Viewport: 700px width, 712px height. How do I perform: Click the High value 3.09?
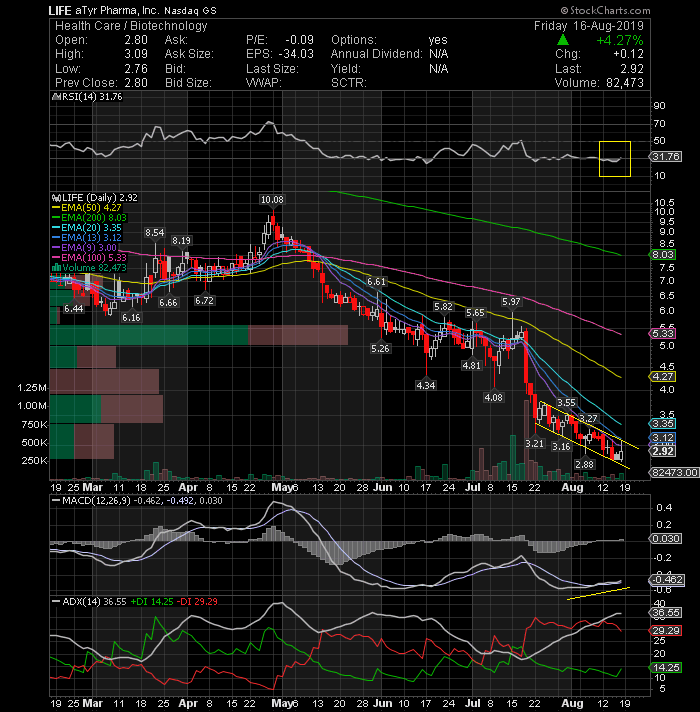tap(136, 54)
